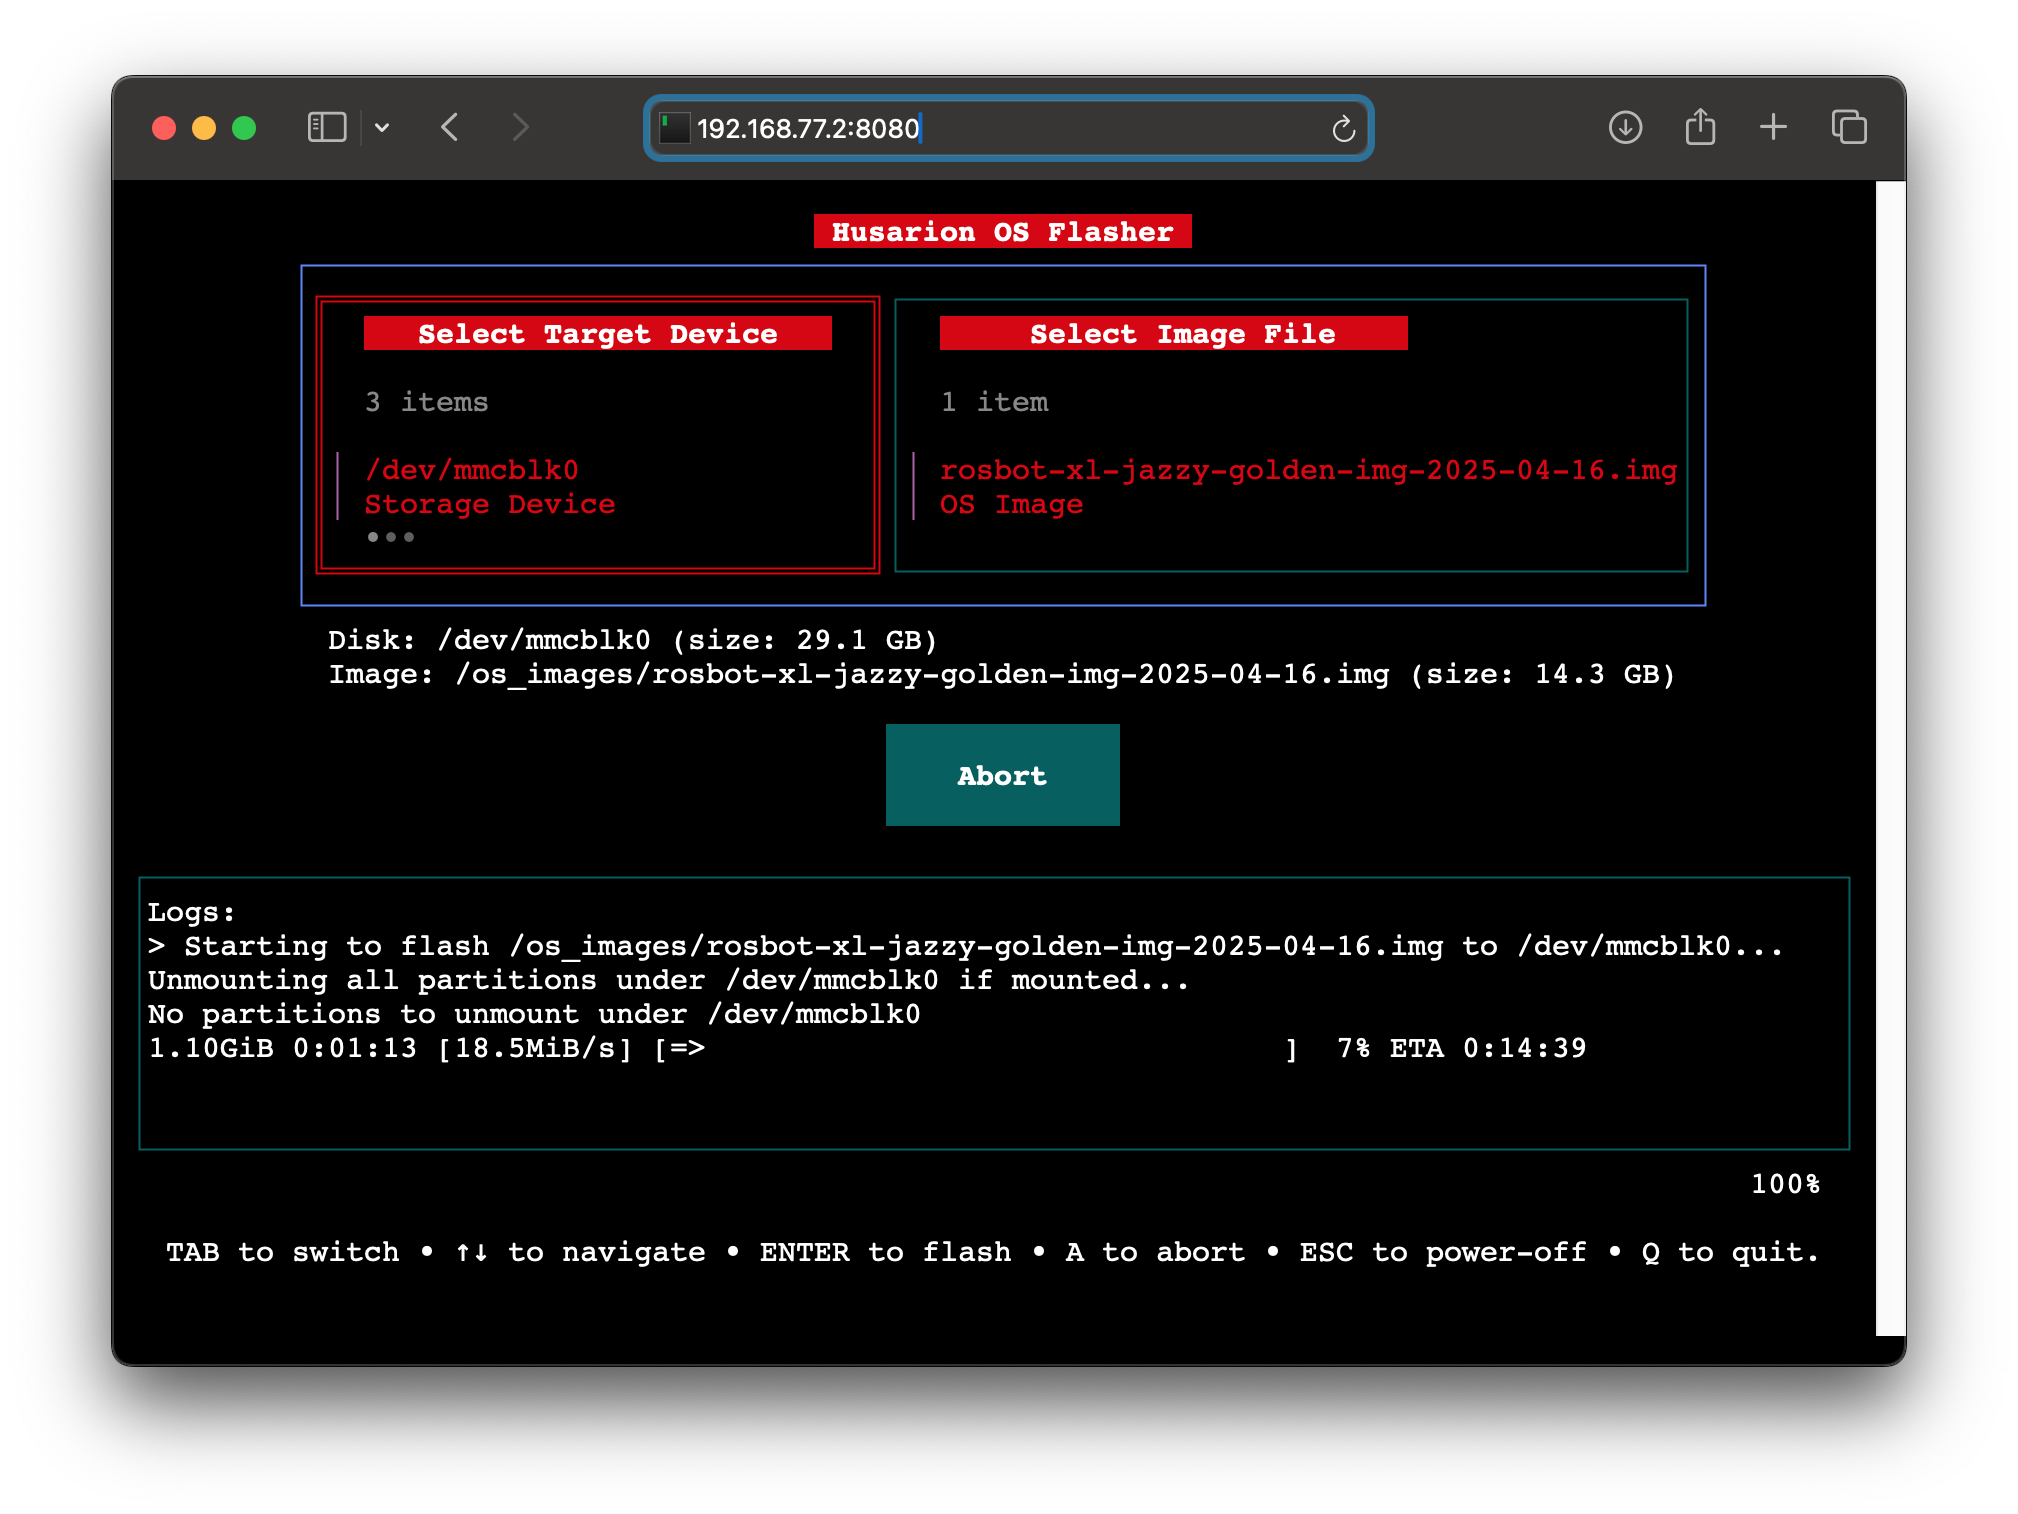Click the 'Storage Device' description text
2018x1514 pixels.
[490, 504]
